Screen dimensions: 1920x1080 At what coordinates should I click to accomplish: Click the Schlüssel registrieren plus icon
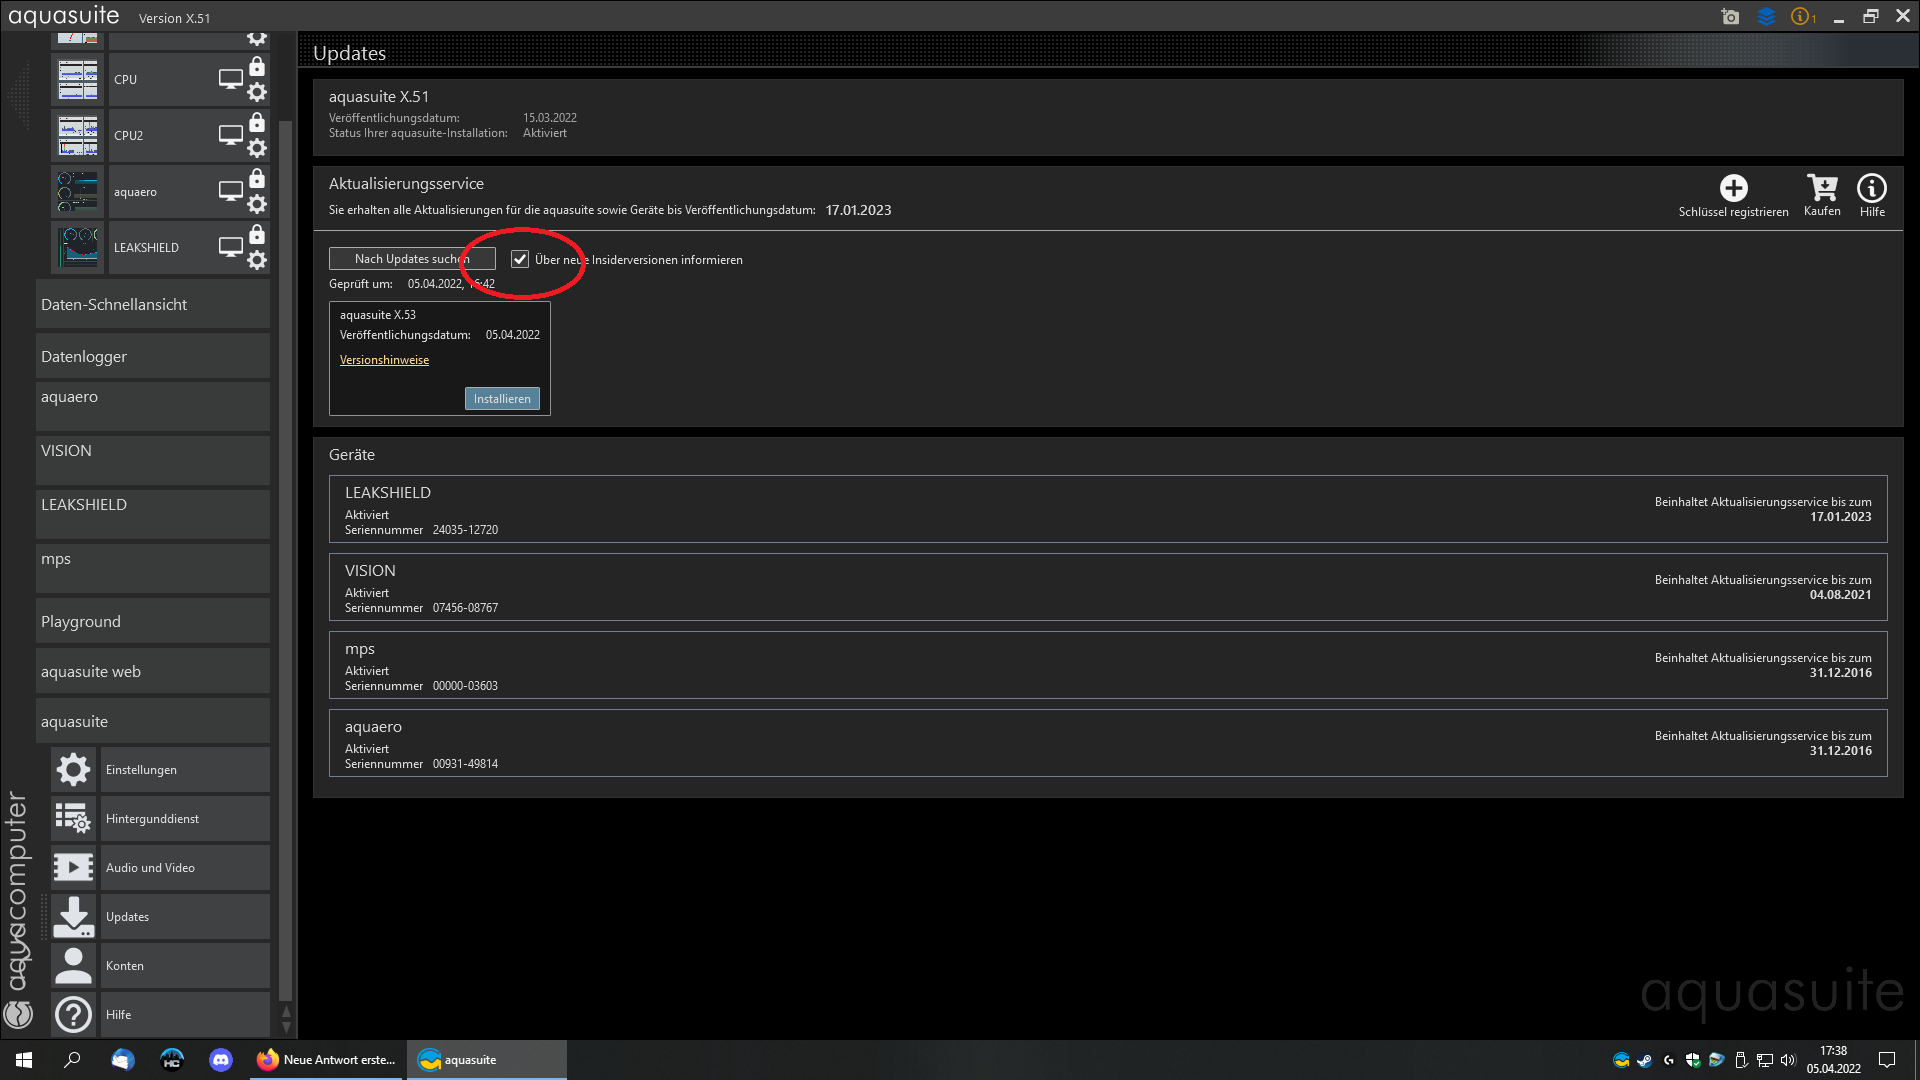[x=1733, y=188]
